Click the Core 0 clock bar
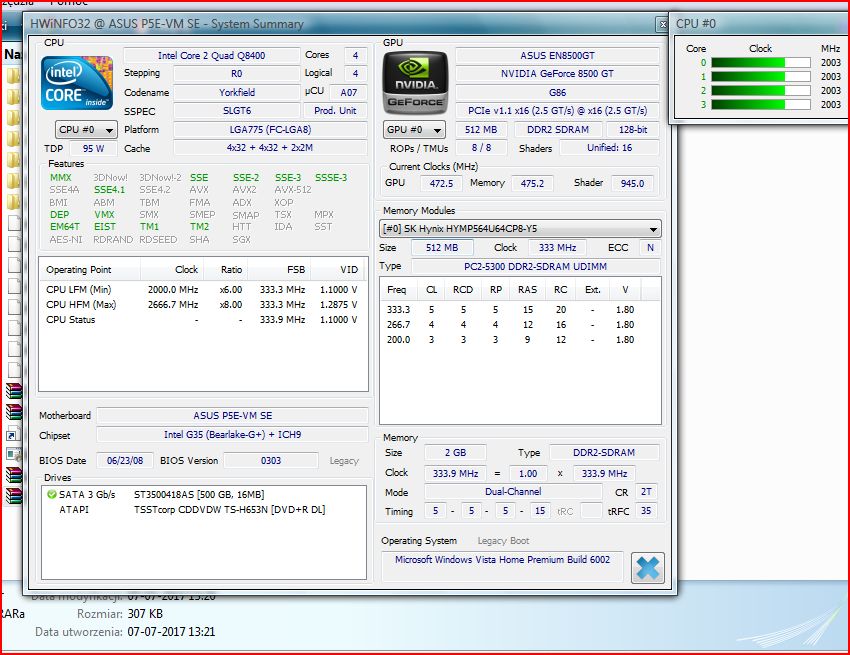Image resolution: width=850 pixels, height=655 pixels. click(761, 63)
